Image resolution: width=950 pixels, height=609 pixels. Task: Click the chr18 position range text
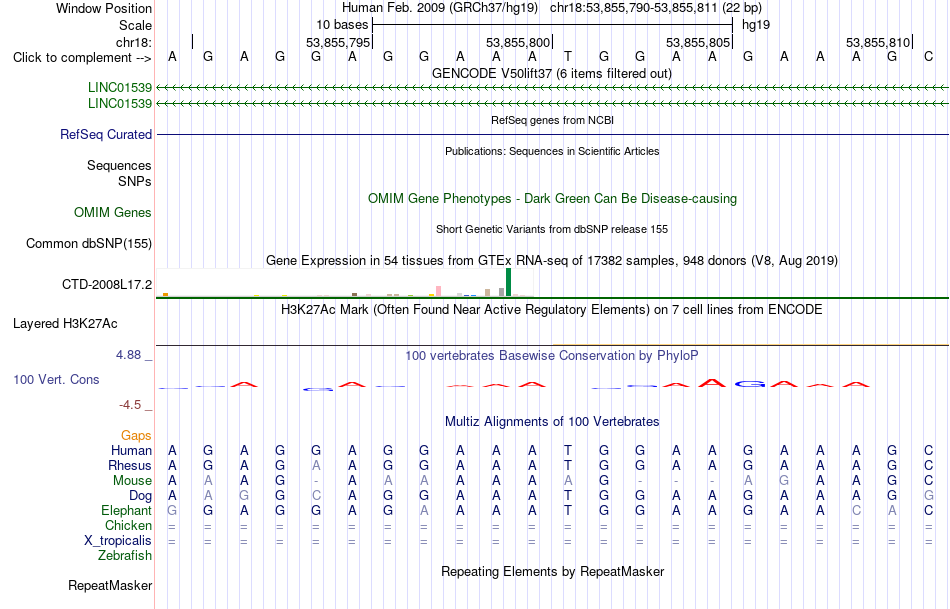click(x=656, y=8)
